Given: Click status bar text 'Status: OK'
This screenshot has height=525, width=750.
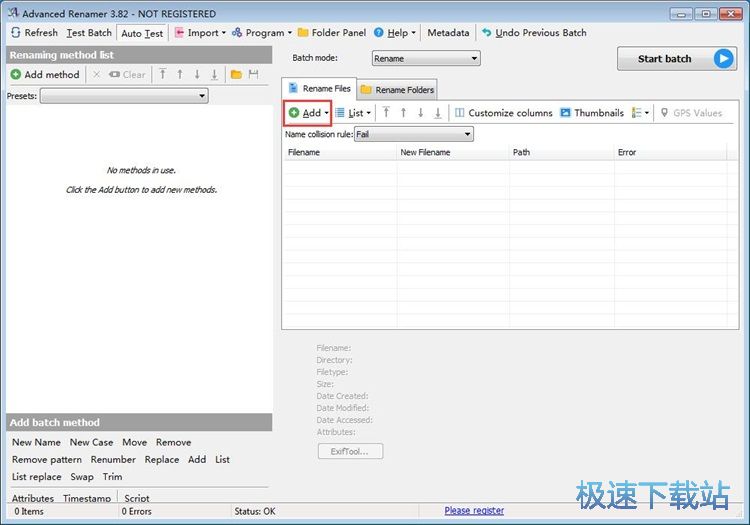Looking at the screenshot, I should click(x=255, y=511).
